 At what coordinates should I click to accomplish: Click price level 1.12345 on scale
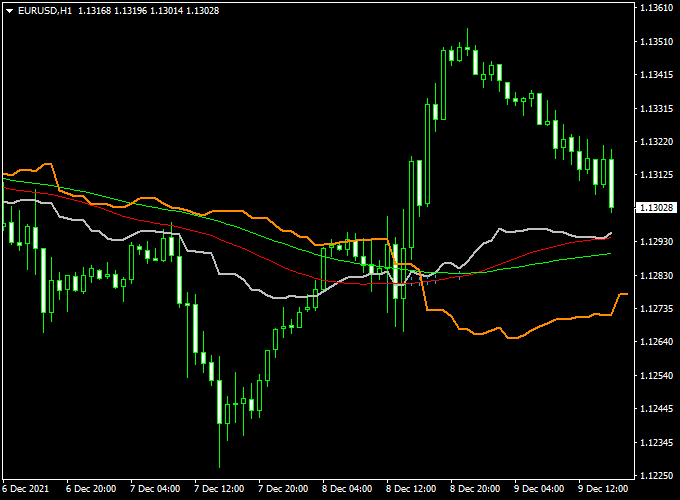657,442
